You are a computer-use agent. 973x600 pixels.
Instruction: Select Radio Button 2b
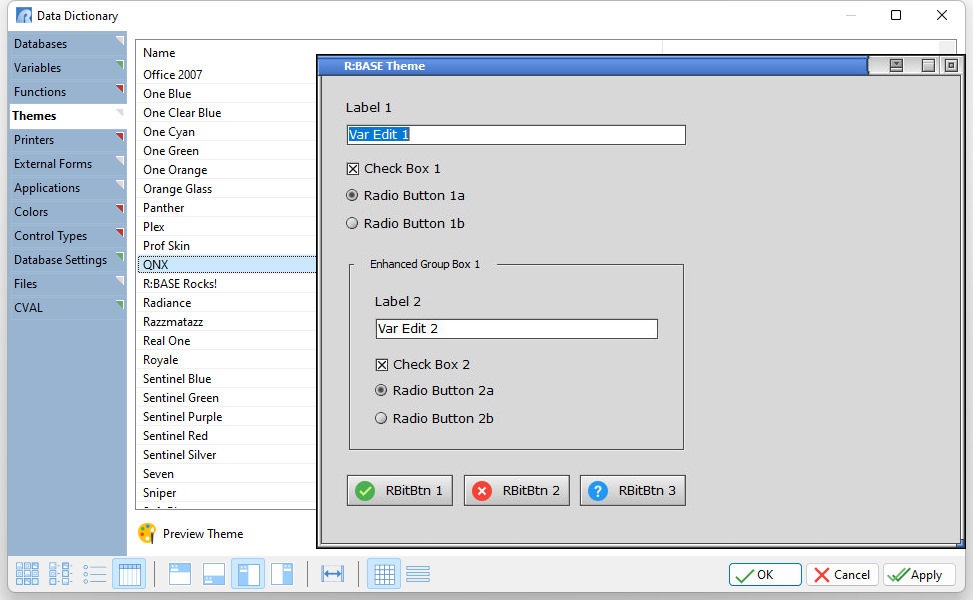click(381, 418)
